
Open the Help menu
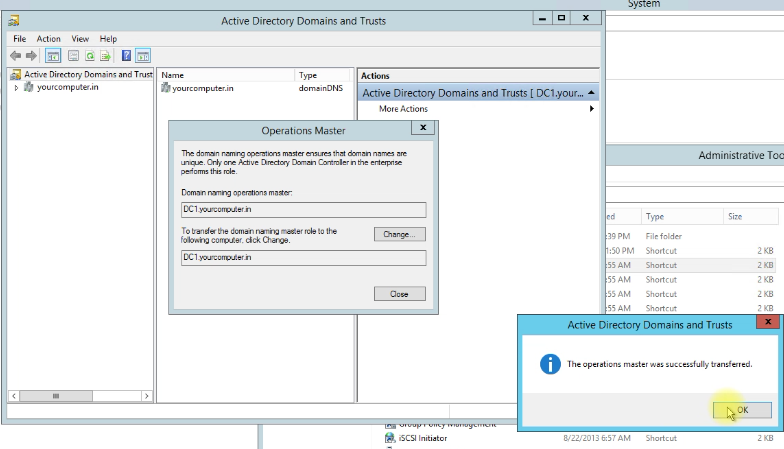[x=108, y=38]
